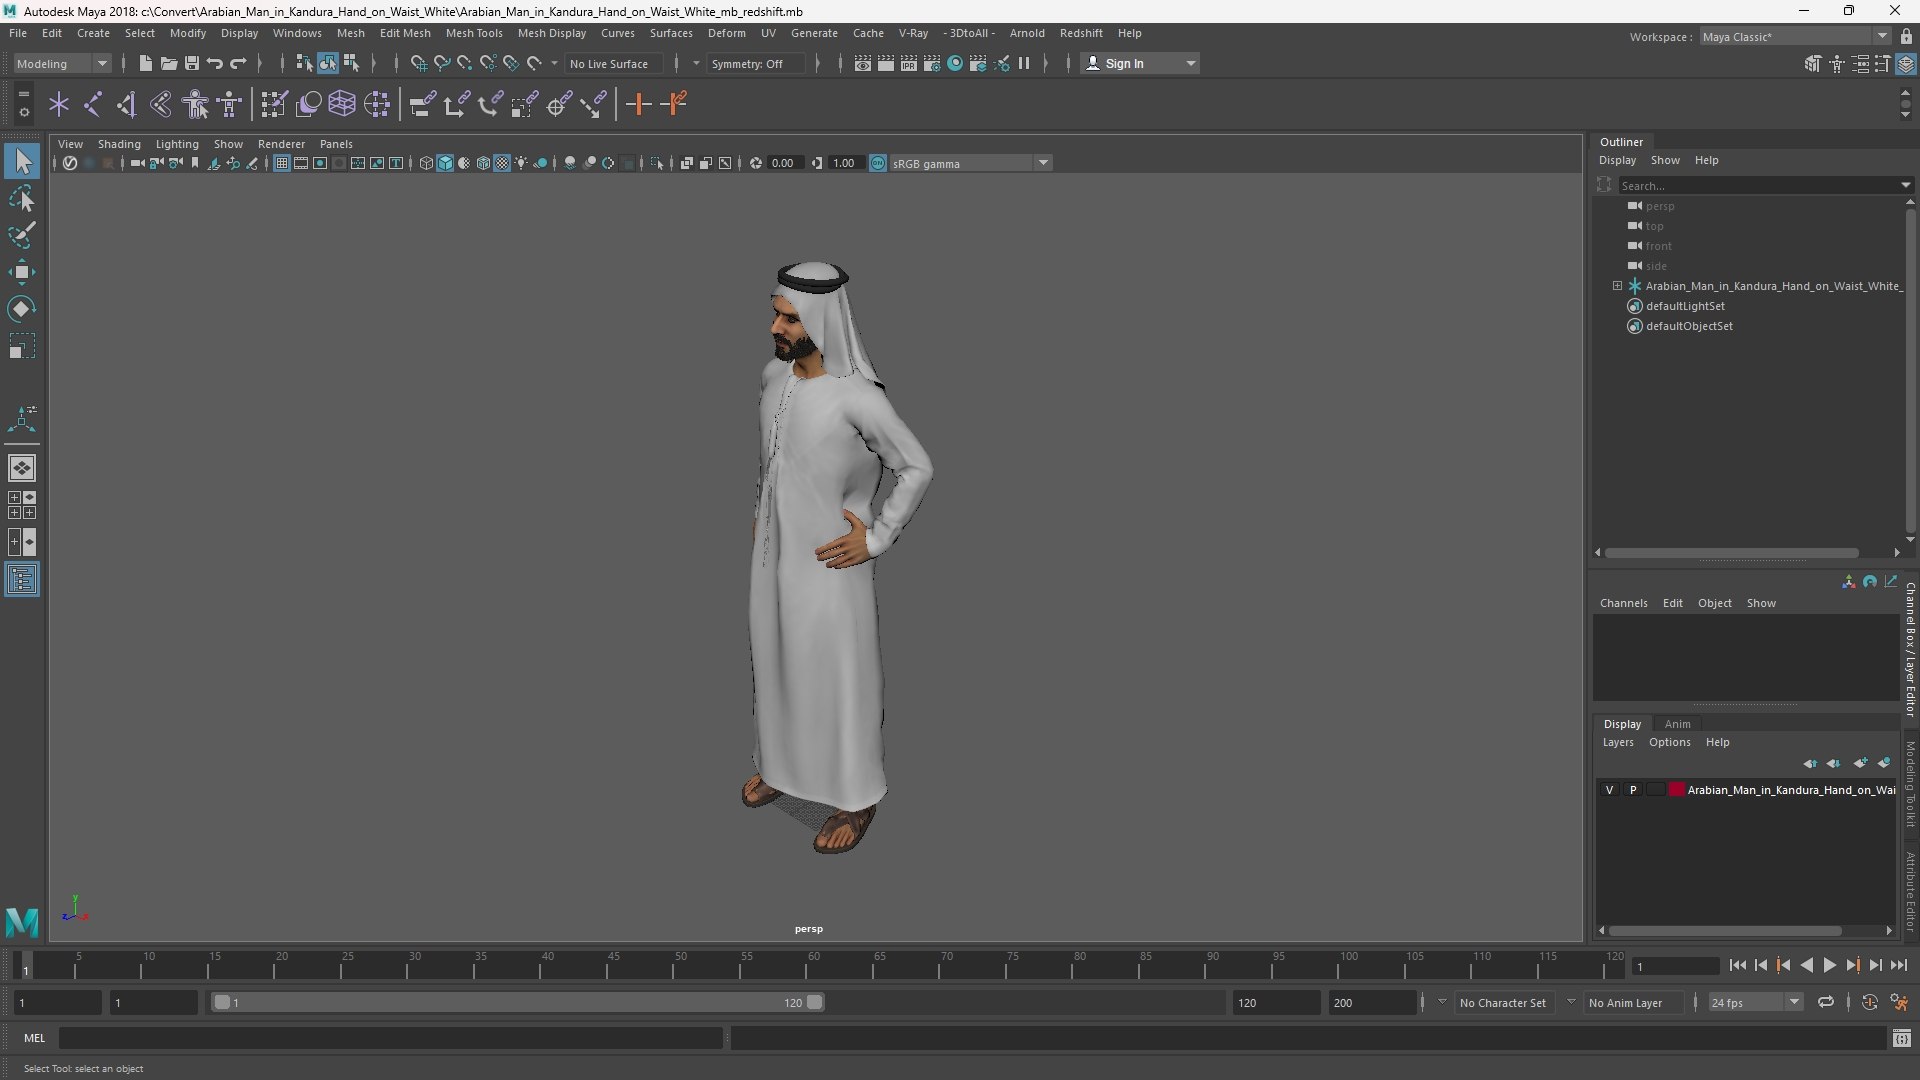
Task: Choose the Paint Selection tool
Action: [22, 235]
